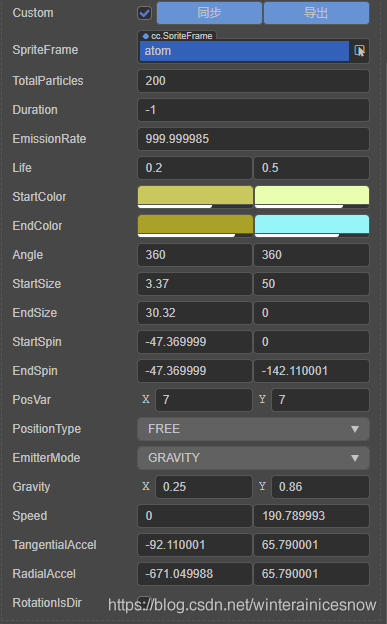Click the SpriteFrame asset picker icon
This screenshot has width=387, height=624.
pyautogui.click(x=360, y=51)
